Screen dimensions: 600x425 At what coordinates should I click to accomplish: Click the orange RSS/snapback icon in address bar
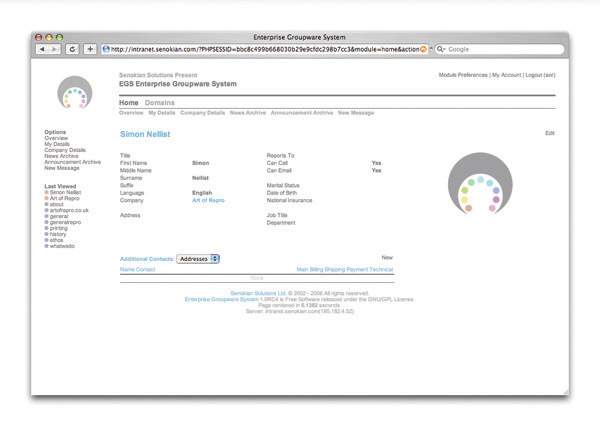tap(423, 49)
